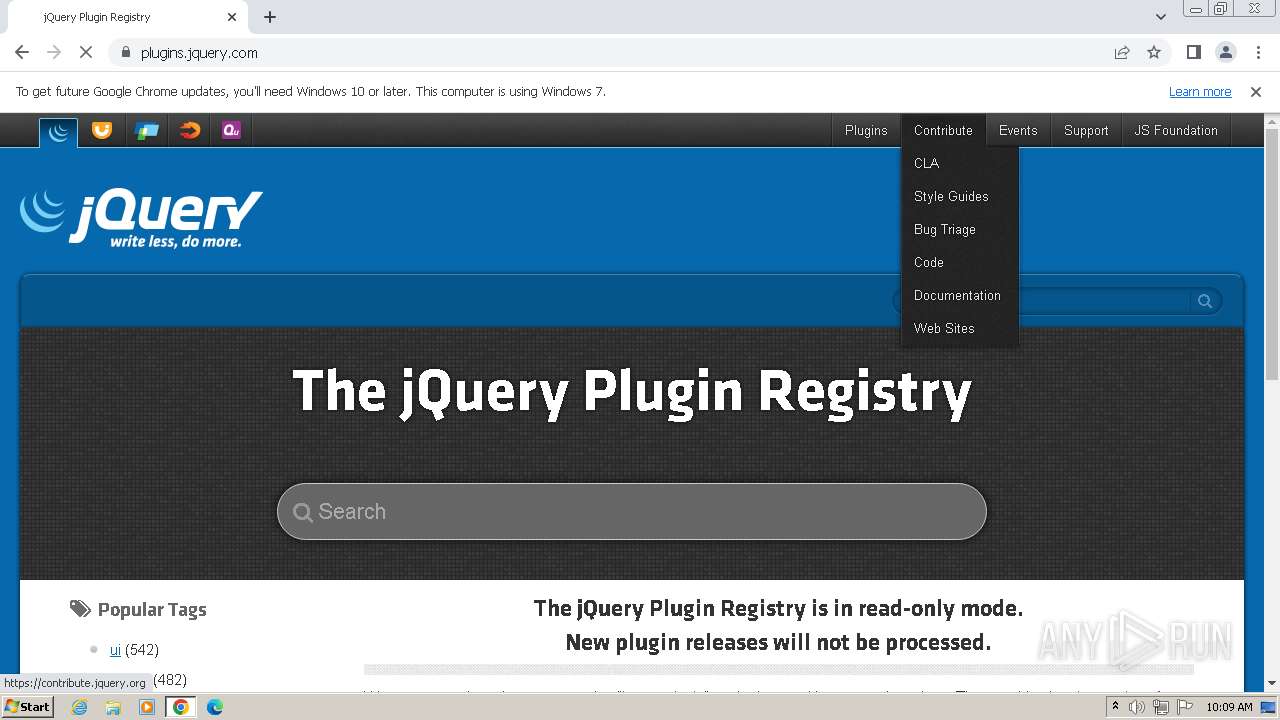Select Bug Triage from the Contribute dropdown

click(960, 229)
